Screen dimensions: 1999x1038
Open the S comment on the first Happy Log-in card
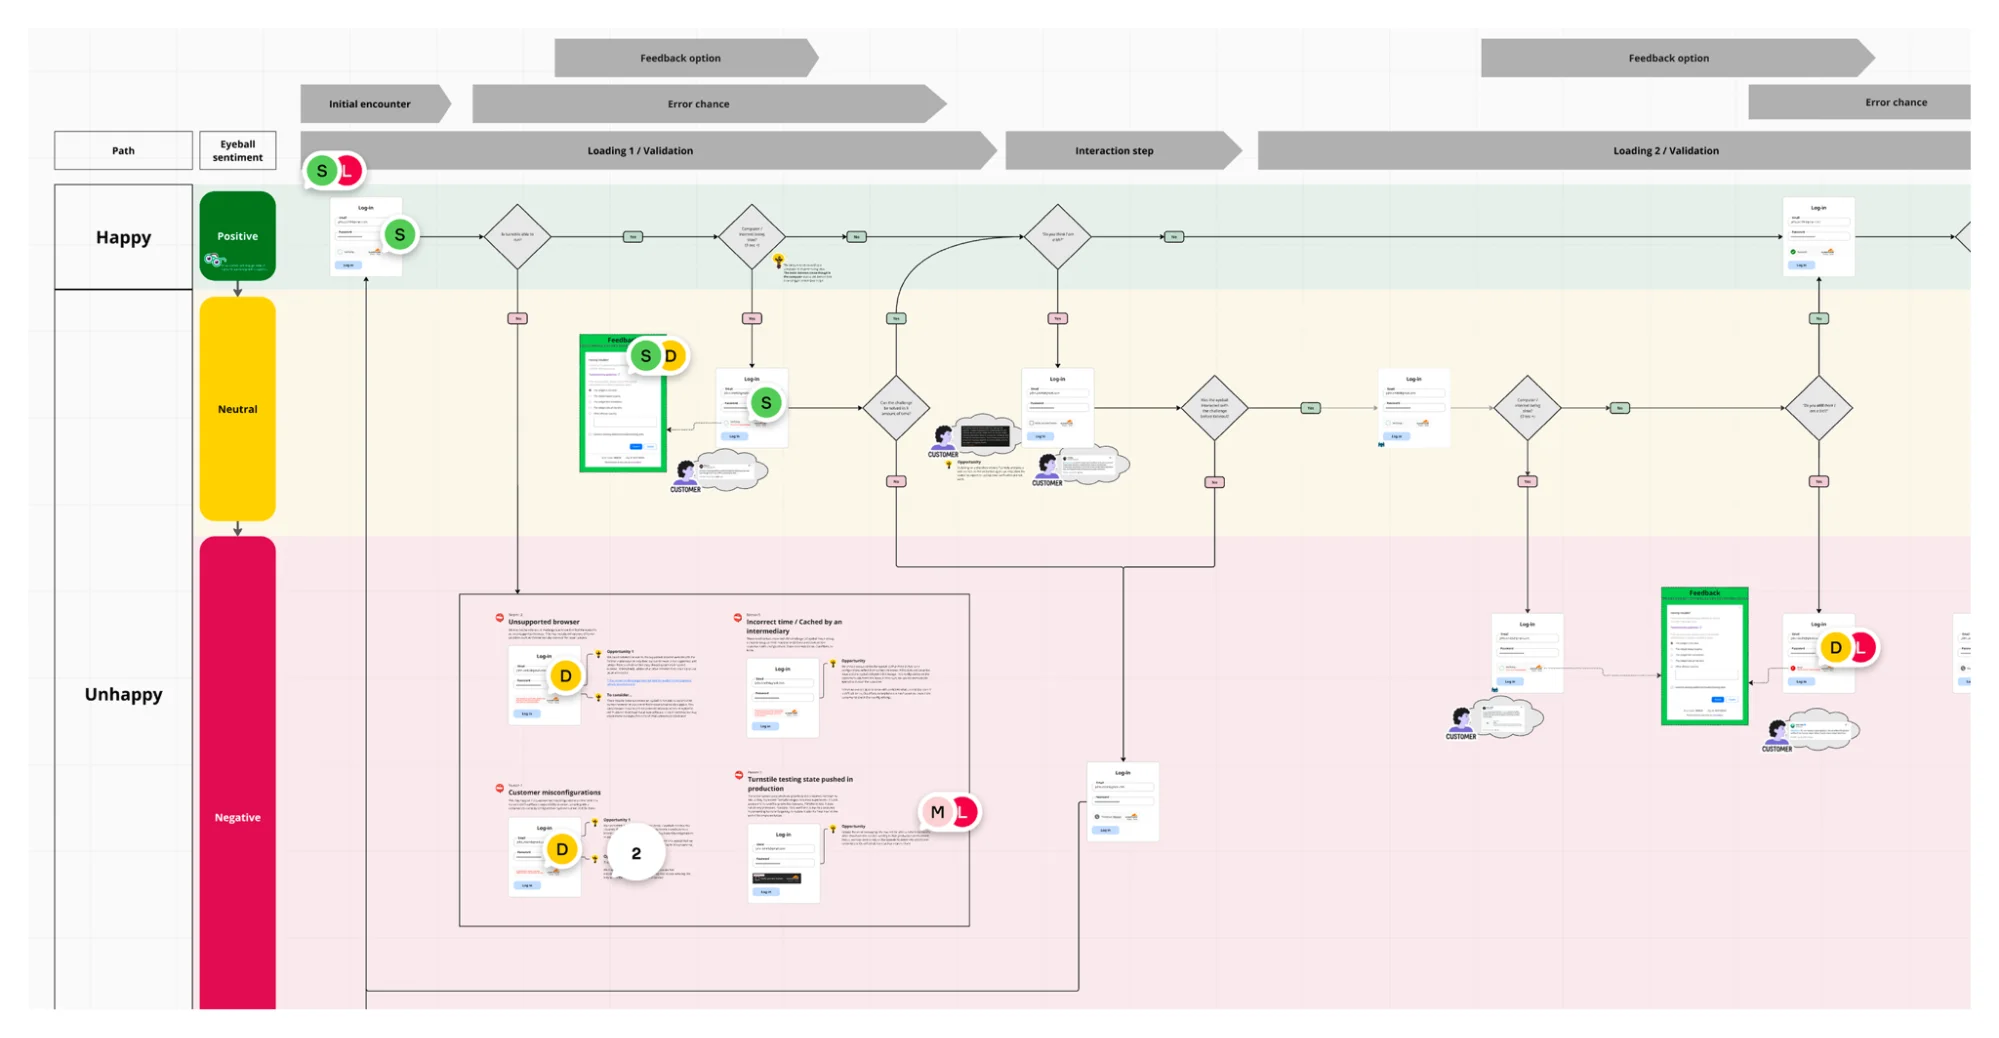pyautogui.click(x=400, y=235)
